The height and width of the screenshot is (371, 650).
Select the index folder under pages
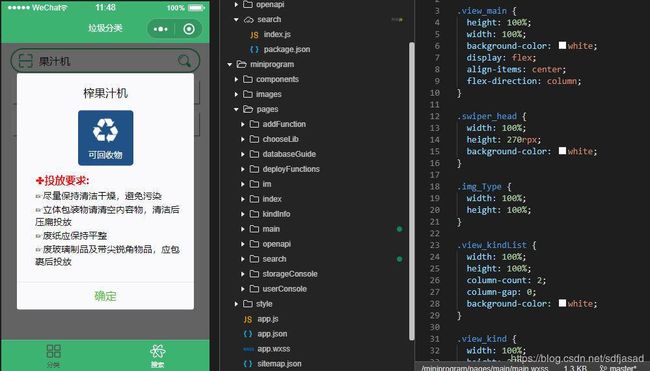point(272,199)
